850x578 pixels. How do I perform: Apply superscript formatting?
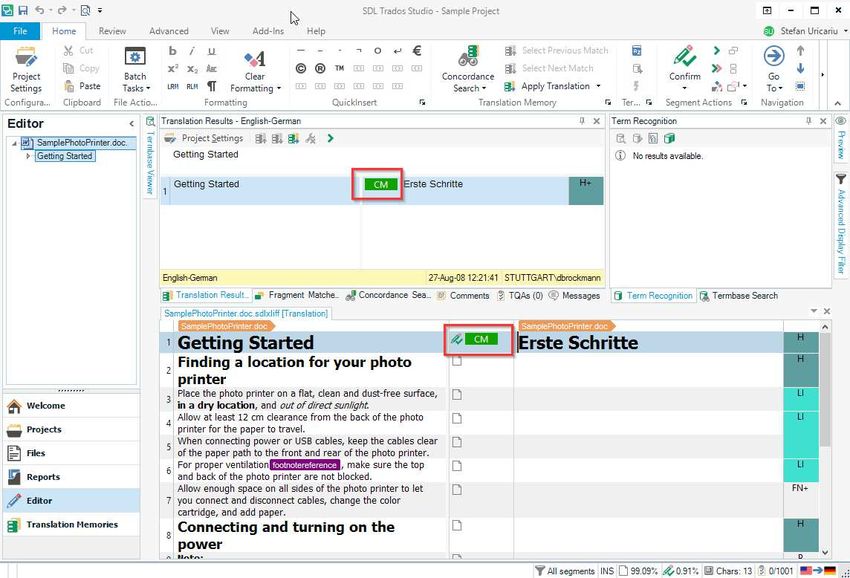pyautogui.click(x=172, y=69)
